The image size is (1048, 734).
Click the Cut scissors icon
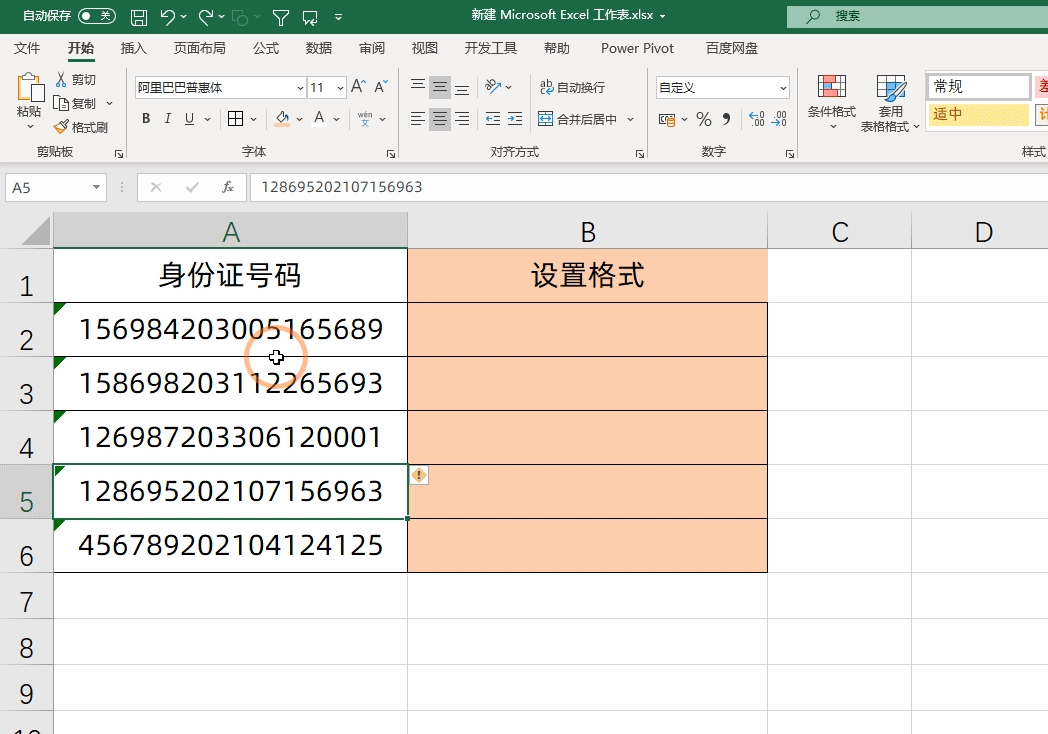[61, 80]
